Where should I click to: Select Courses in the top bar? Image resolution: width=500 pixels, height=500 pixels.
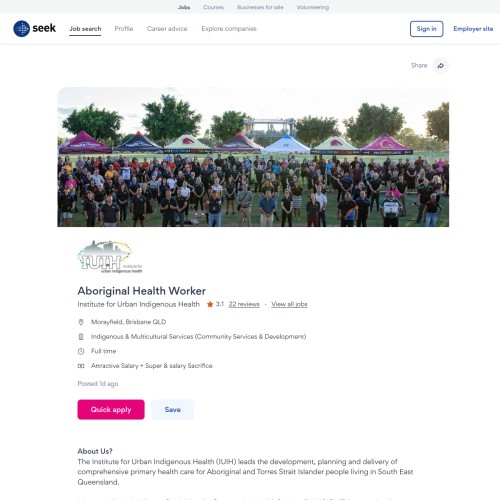214,7
